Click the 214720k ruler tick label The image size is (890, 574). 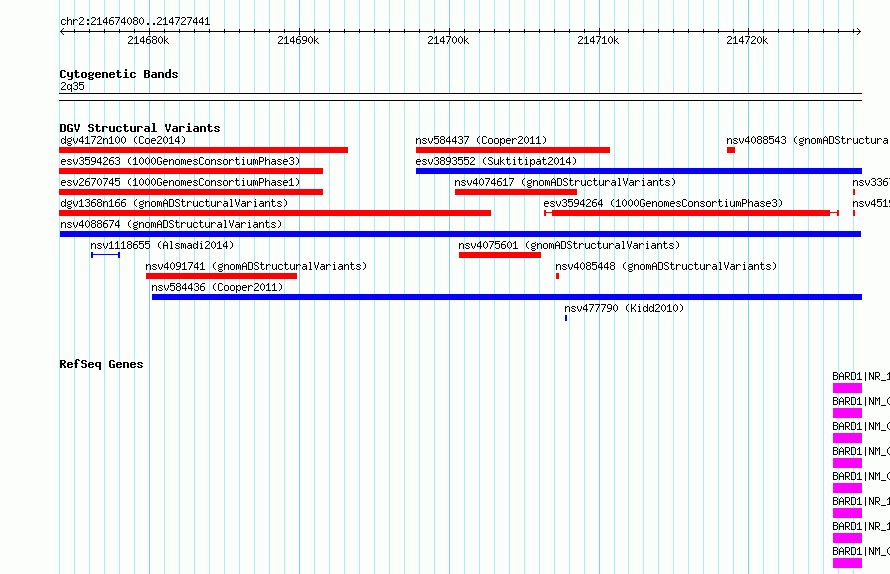[x=748, y=40]
